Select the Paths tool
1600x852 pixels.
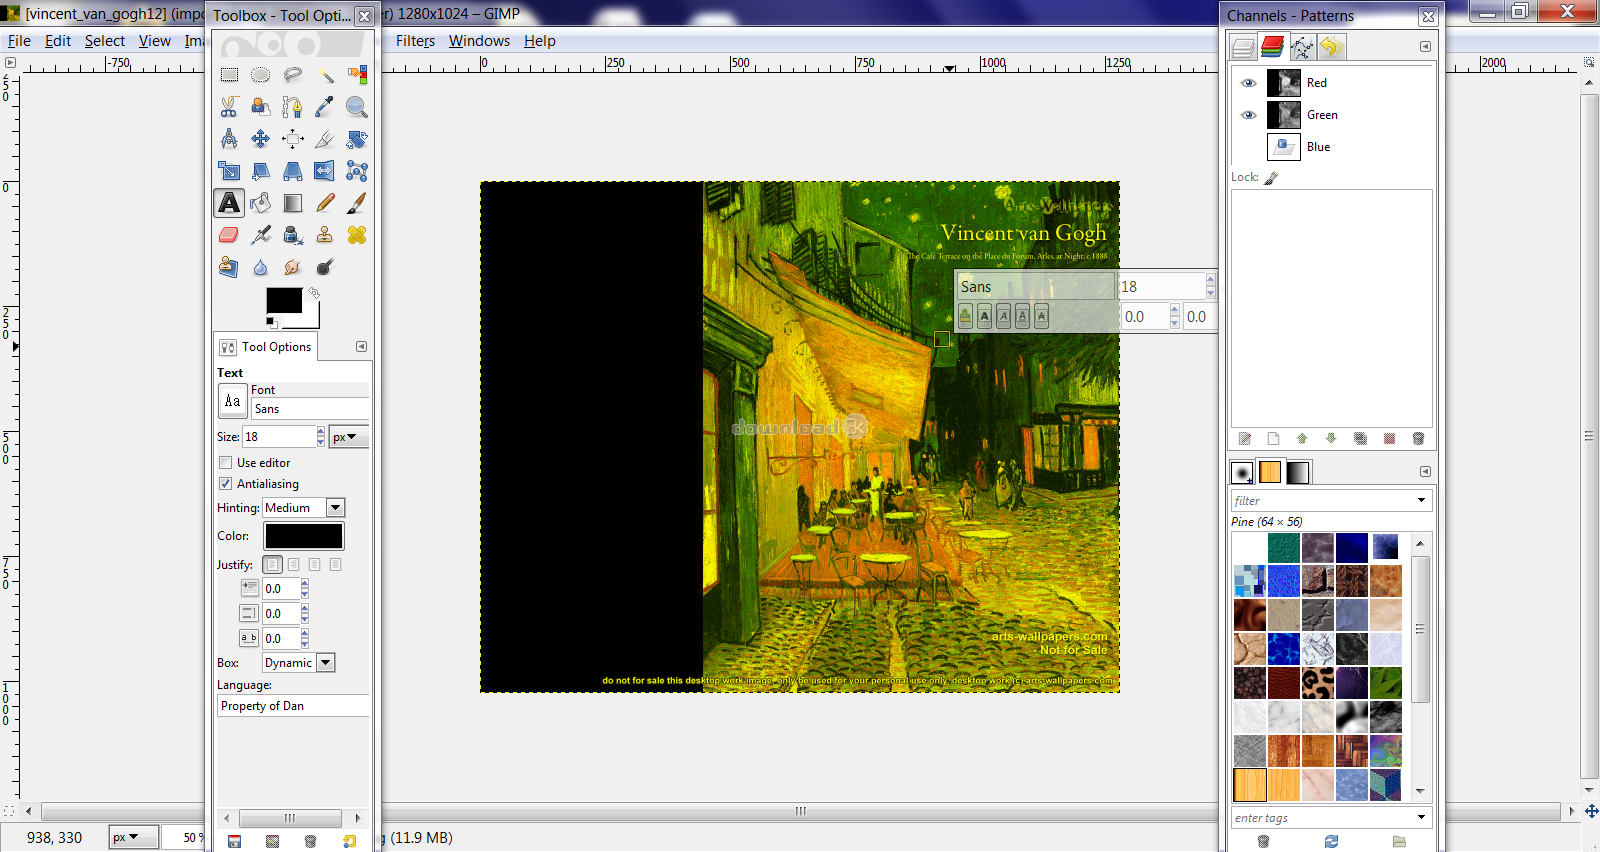pos(293,107)
